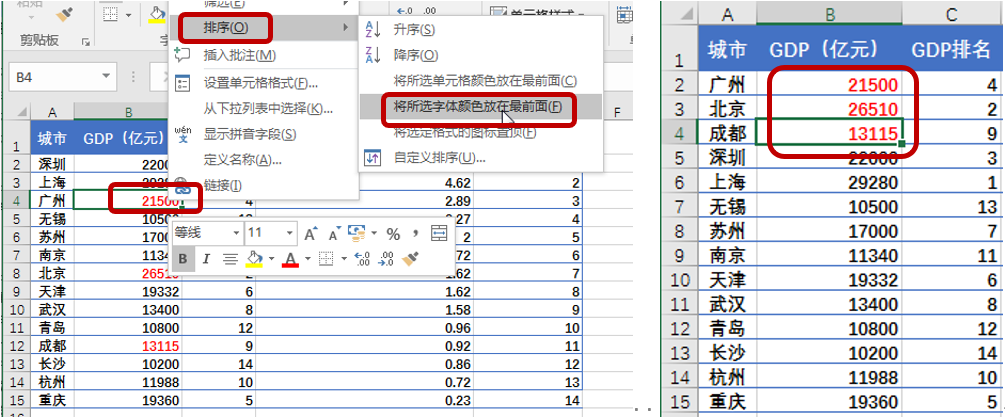
Task: Toggle Italic in the mini toolbar
Action: pyautogui.click(x=206, y=259)
